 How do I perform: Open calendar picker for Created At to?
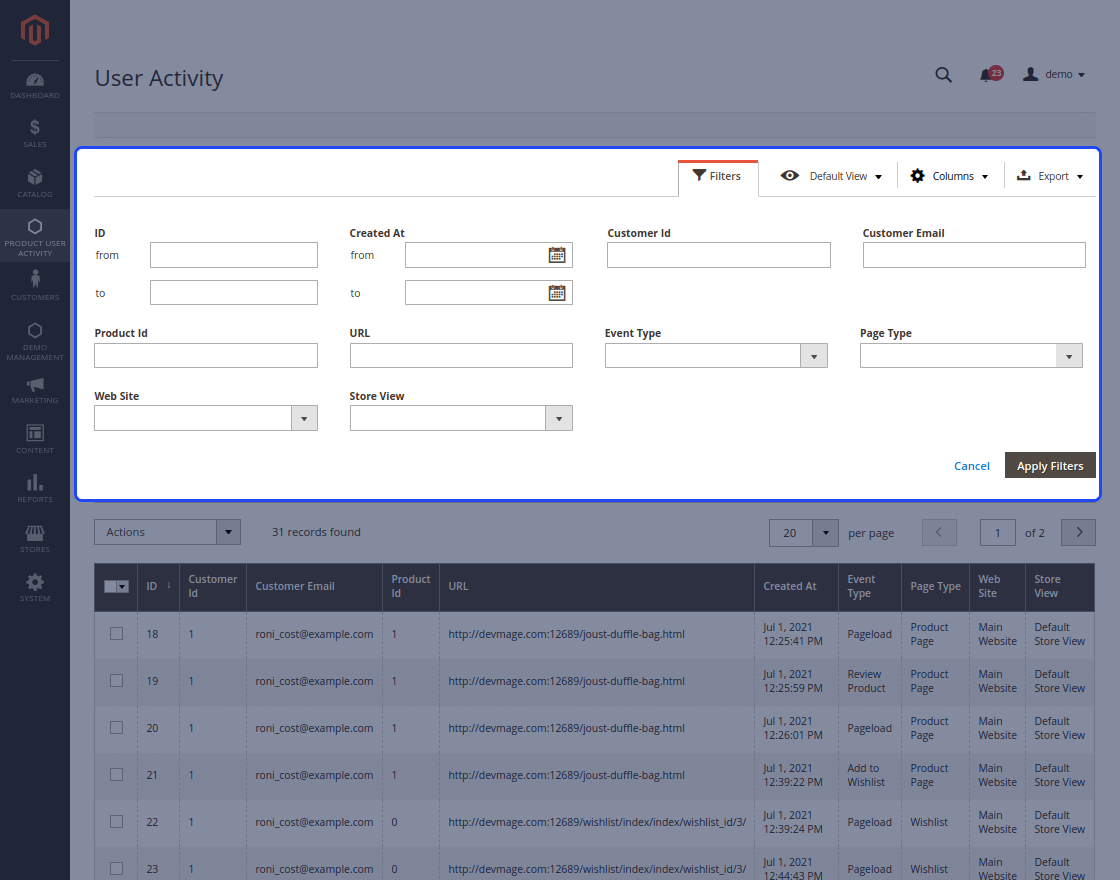point(557,293)
